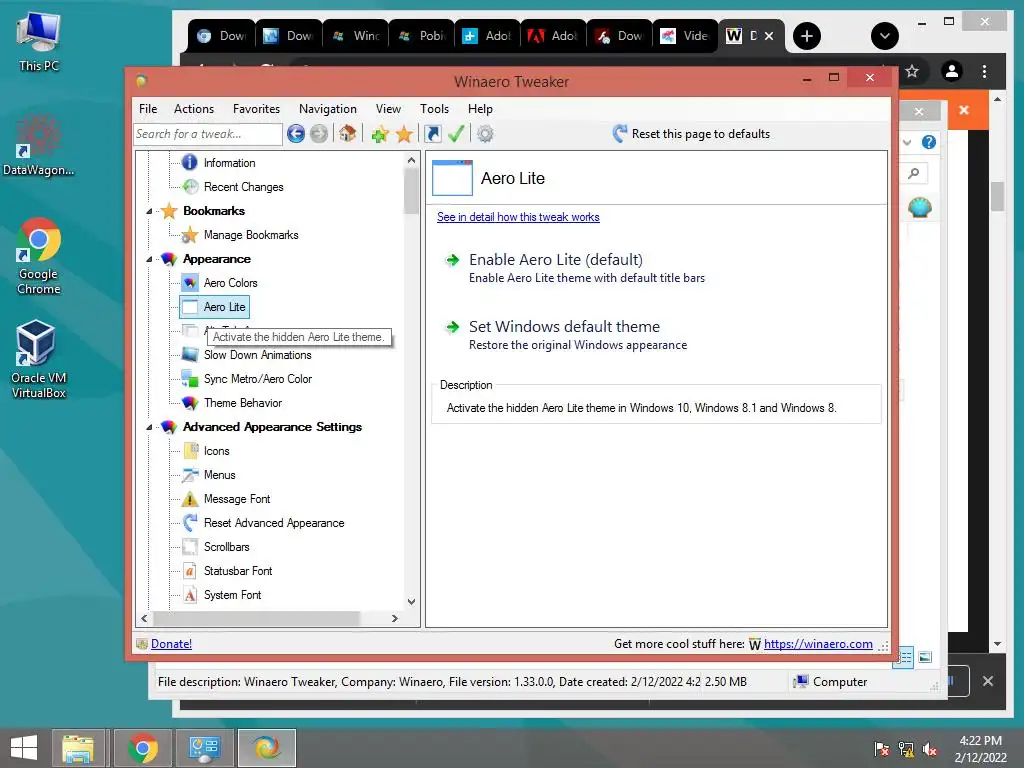Open the Chrome tab search dropdown button
This screenshot has height=768, width=1024.
pyautogui.click(x=885, y=36)
